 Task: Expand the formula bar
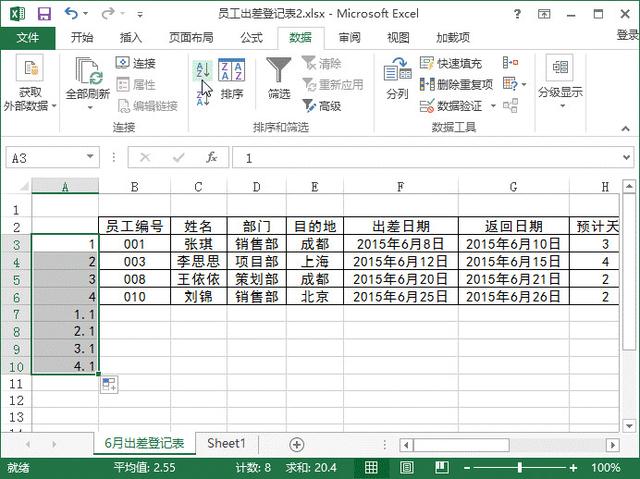click(627, 157)
